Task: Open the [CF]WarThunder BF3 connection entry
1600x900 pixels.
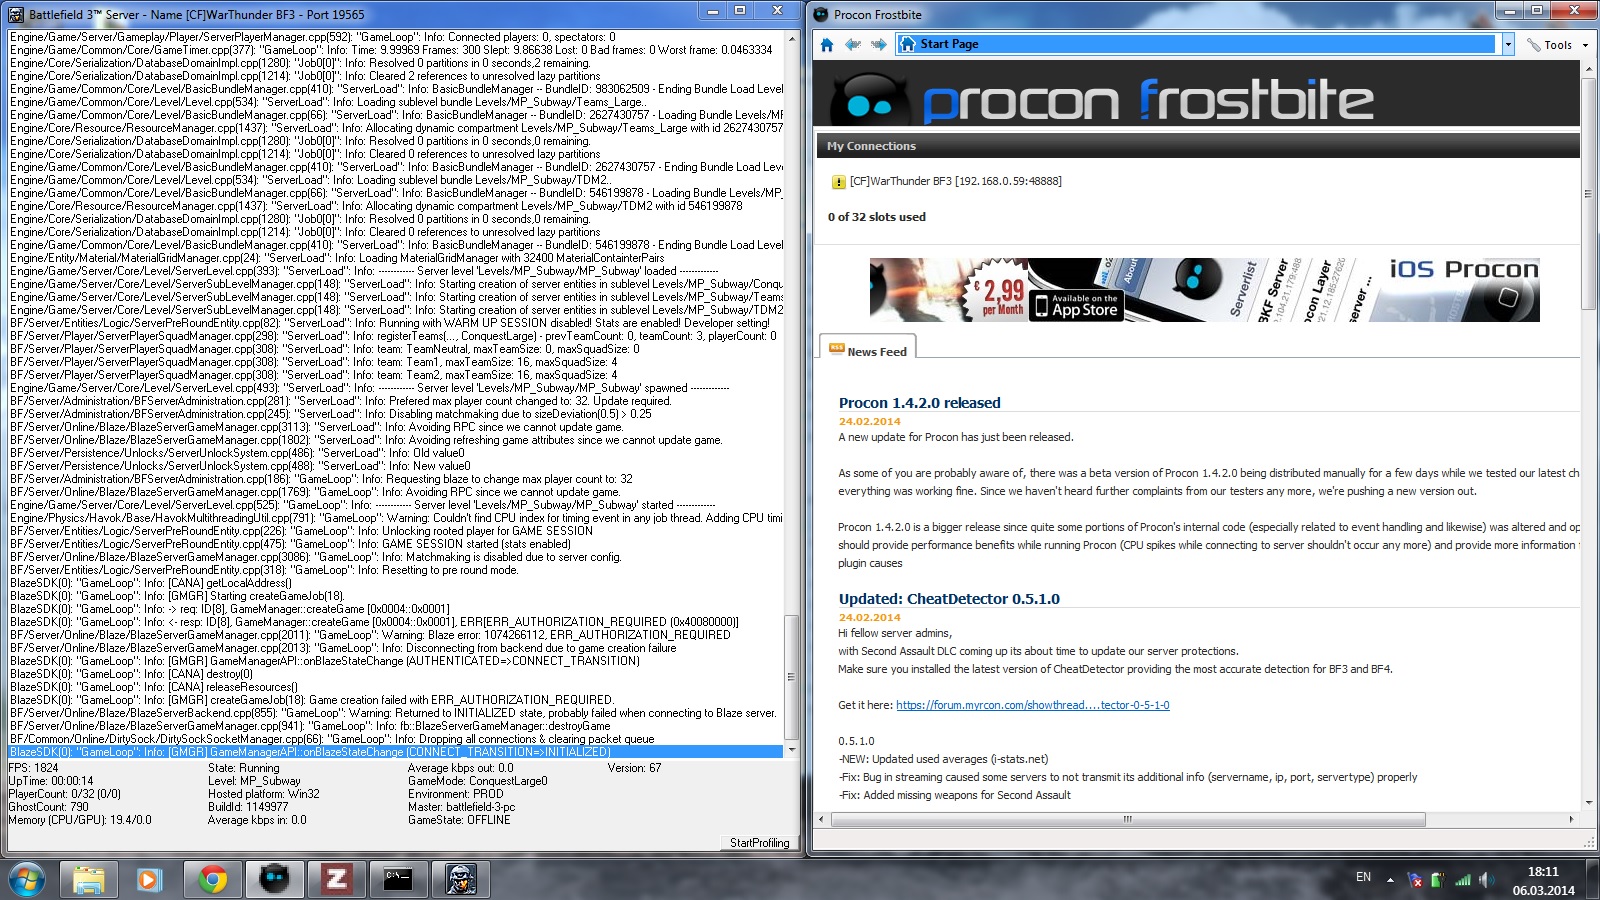Action: click(x=956, y=181)
